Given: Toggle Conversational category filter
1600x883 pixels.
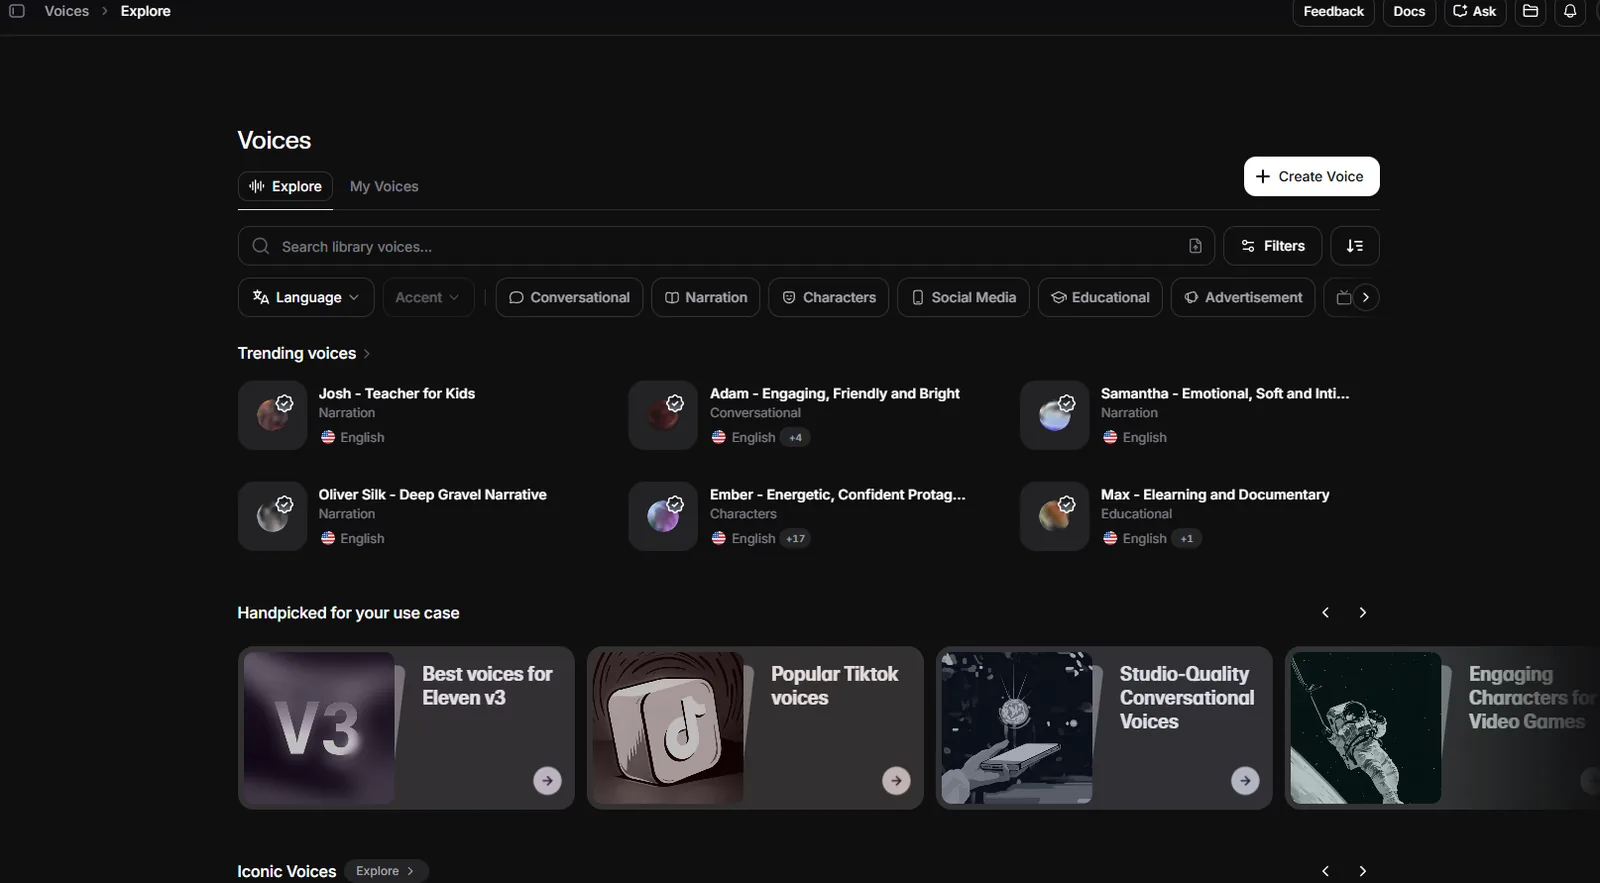Looking at the screenshot, I should (569, 297).
